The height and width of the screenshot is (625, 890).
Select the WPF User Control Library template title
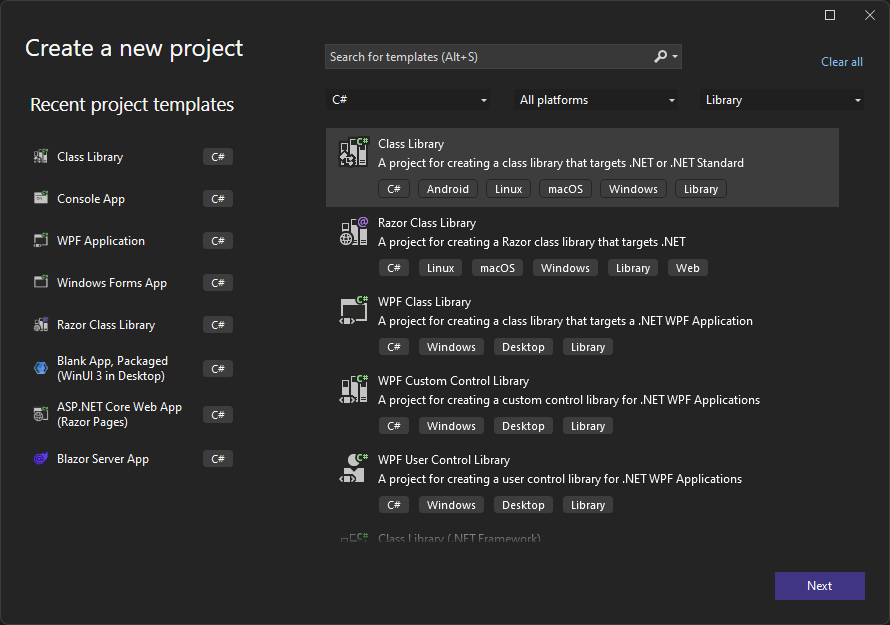[x=444, y=460]
